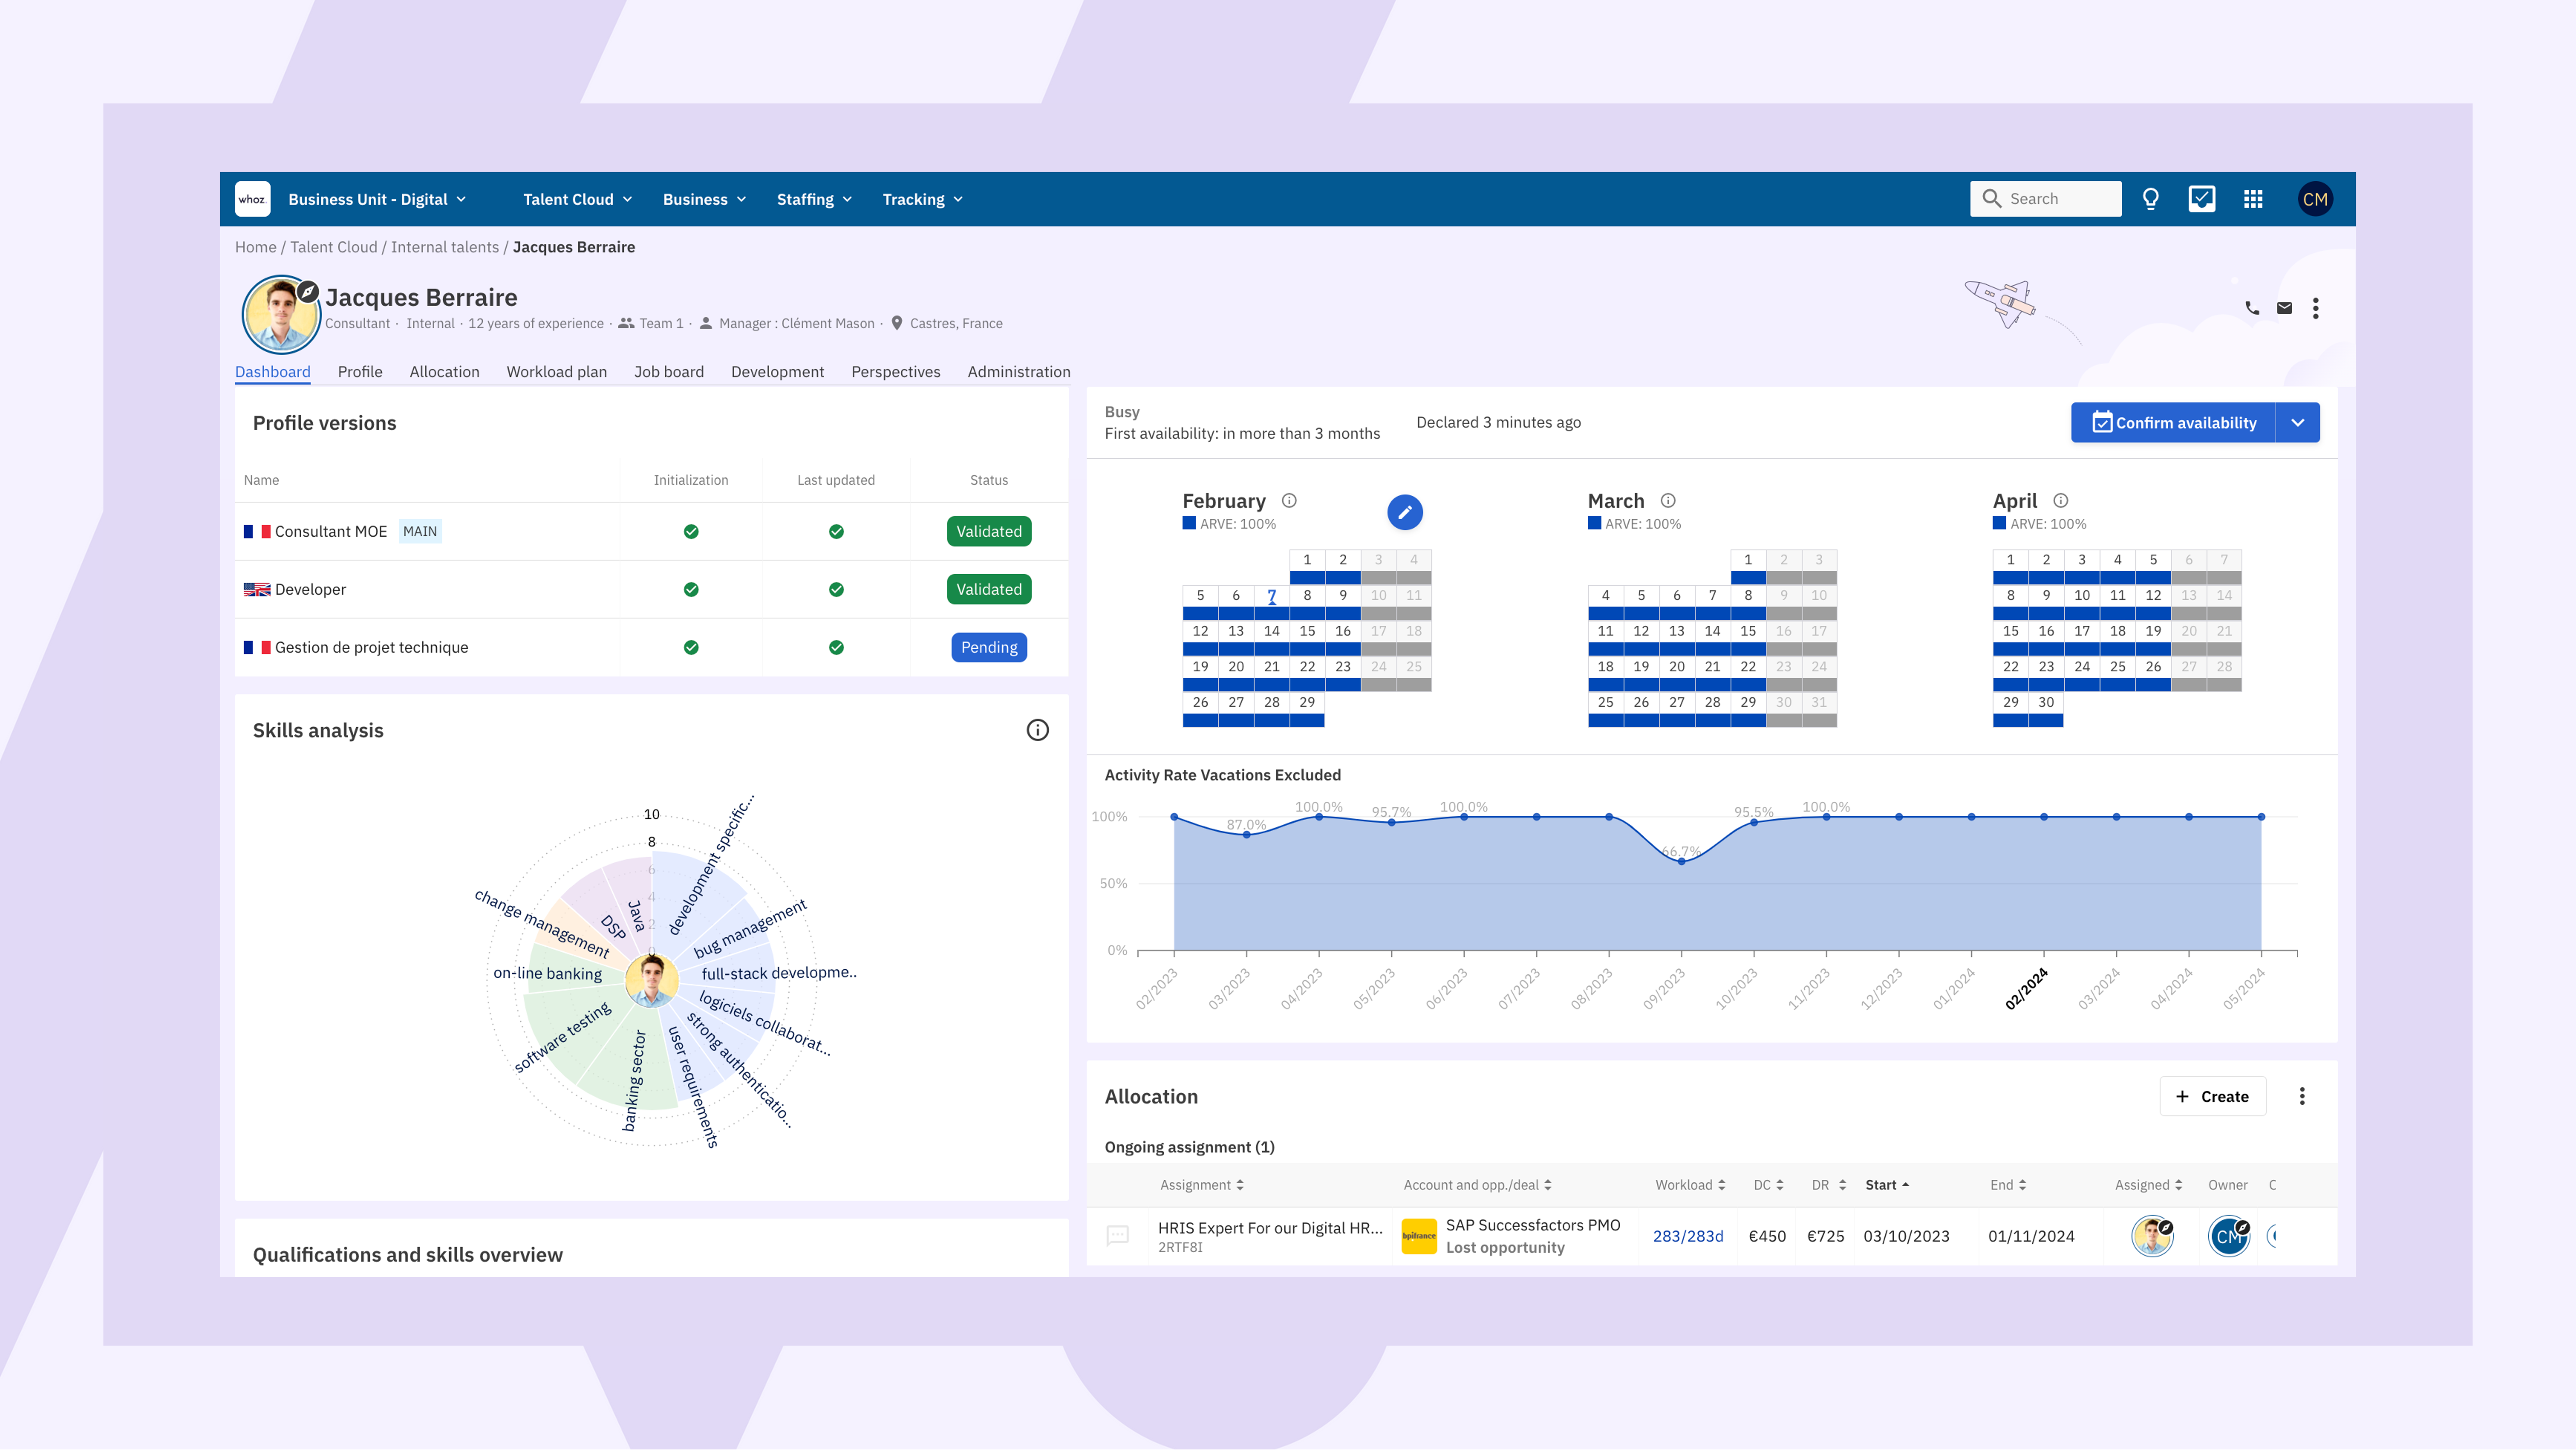Open the lightbulb ideas icon
The width and height of the screenshot is (2576, 1451).
click(x=2150, y=199)
